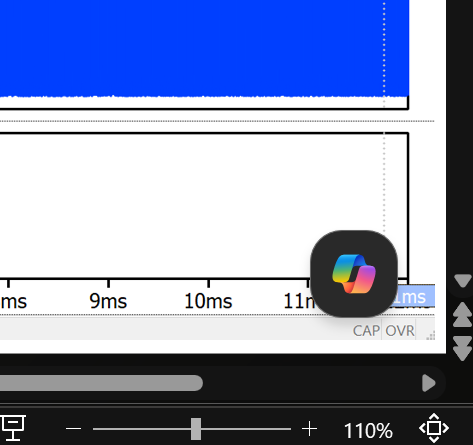473x445 pixels.
Task: Go to previous slide double-up arrow
Action: click(463, 315)
